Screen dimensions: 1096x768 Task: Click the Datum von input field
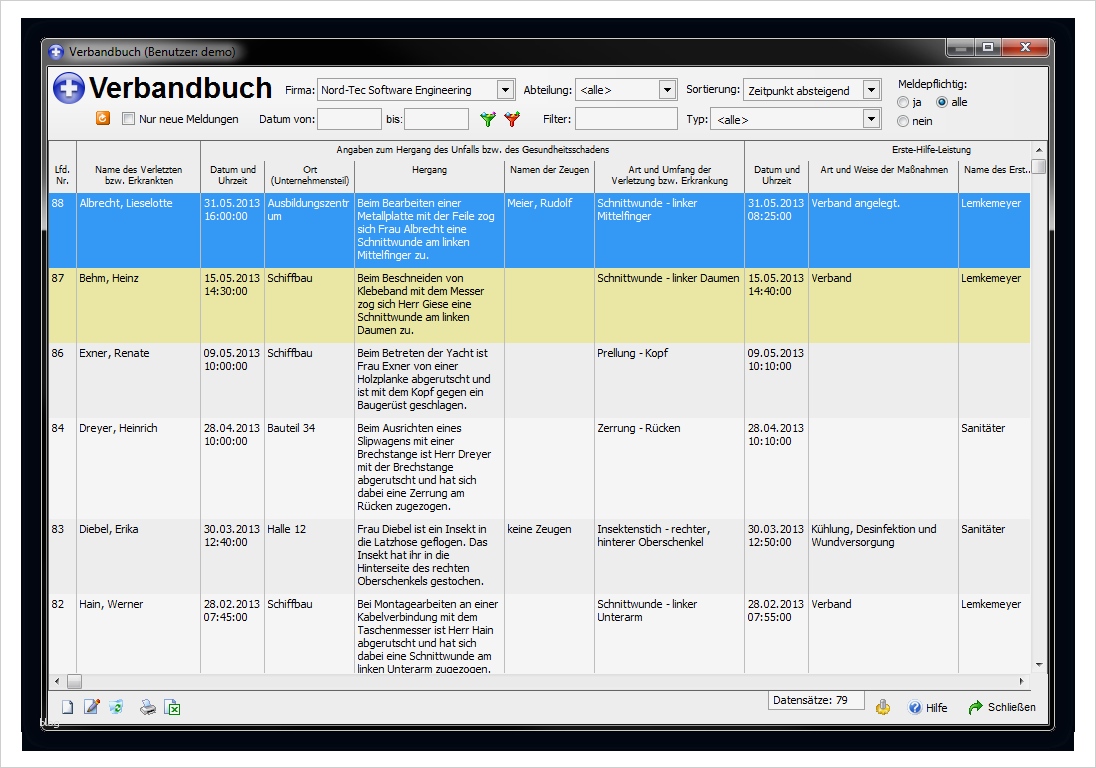pyautogui.click(x=349, y=119)
